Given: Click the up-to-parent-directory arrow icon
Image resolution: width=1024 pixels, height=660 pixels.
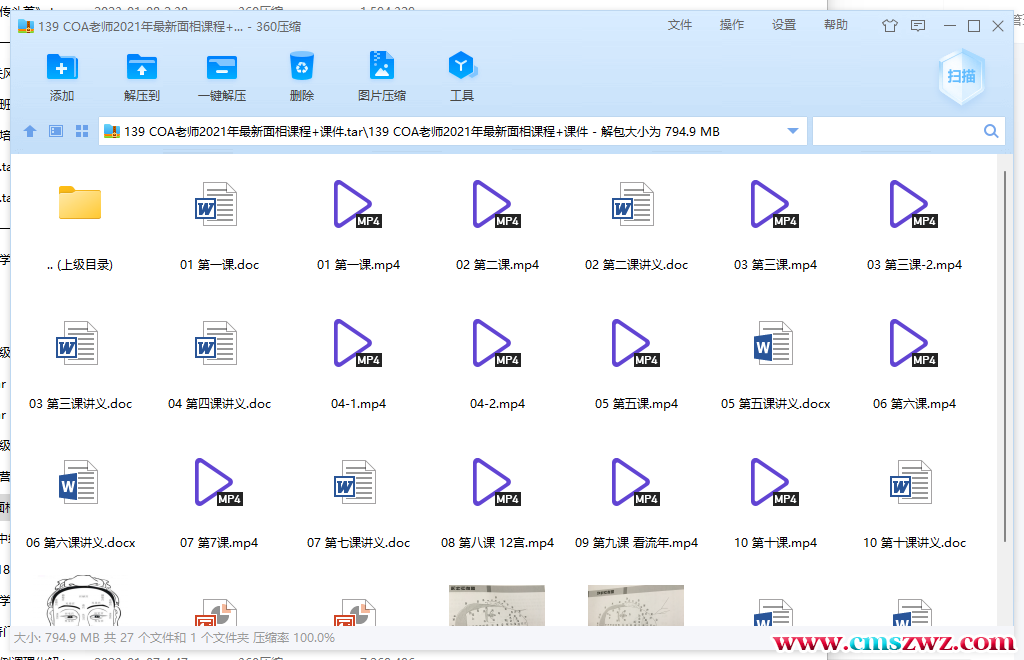Looking at the screenshot, I should coord(29,130).
